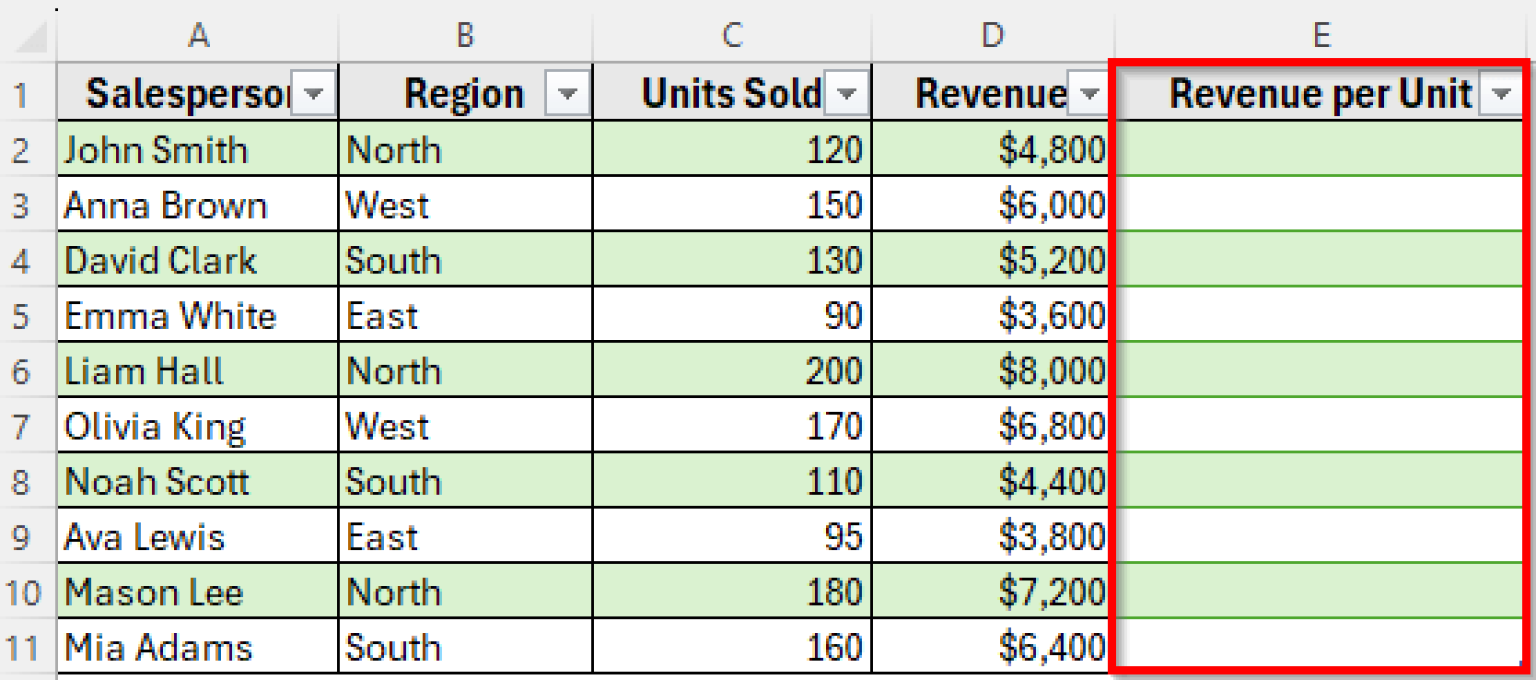
Task: Click the Select All corner triangle
Action: pos(30,38)
